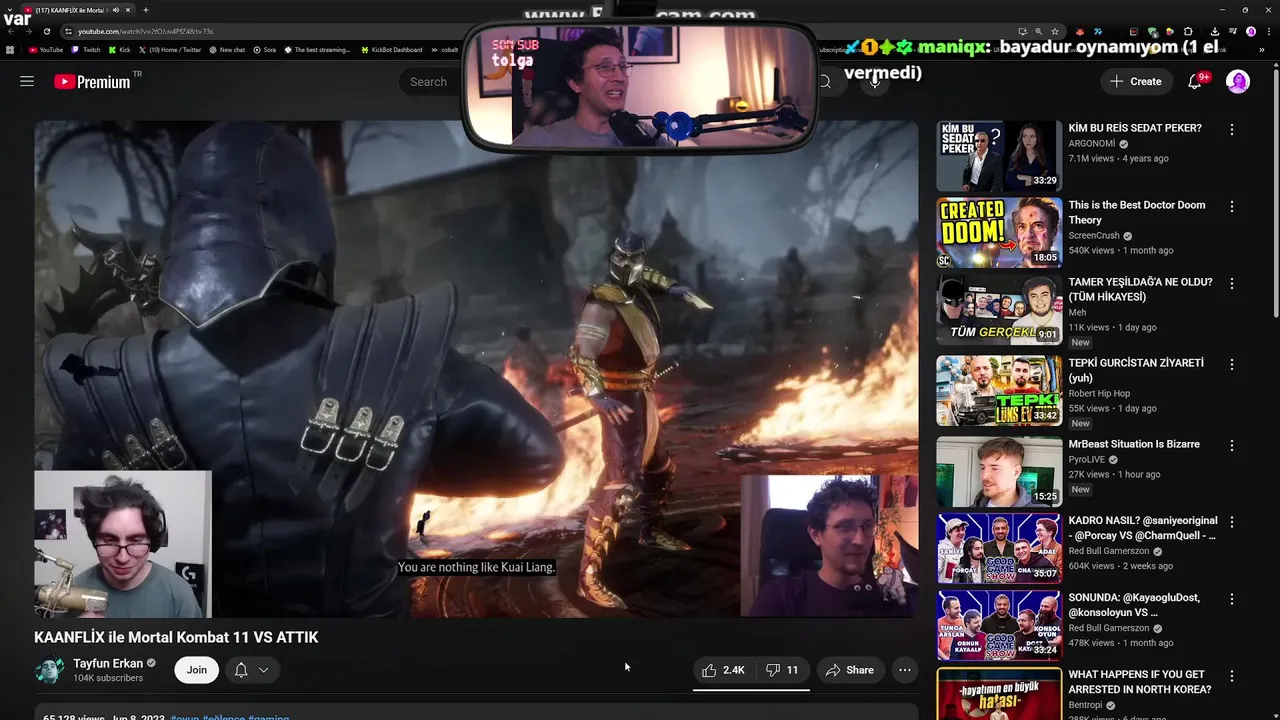Screen dimensions: 1280x720
Task: Go to YouTube Premium home logo
Action: coord(92,82)
